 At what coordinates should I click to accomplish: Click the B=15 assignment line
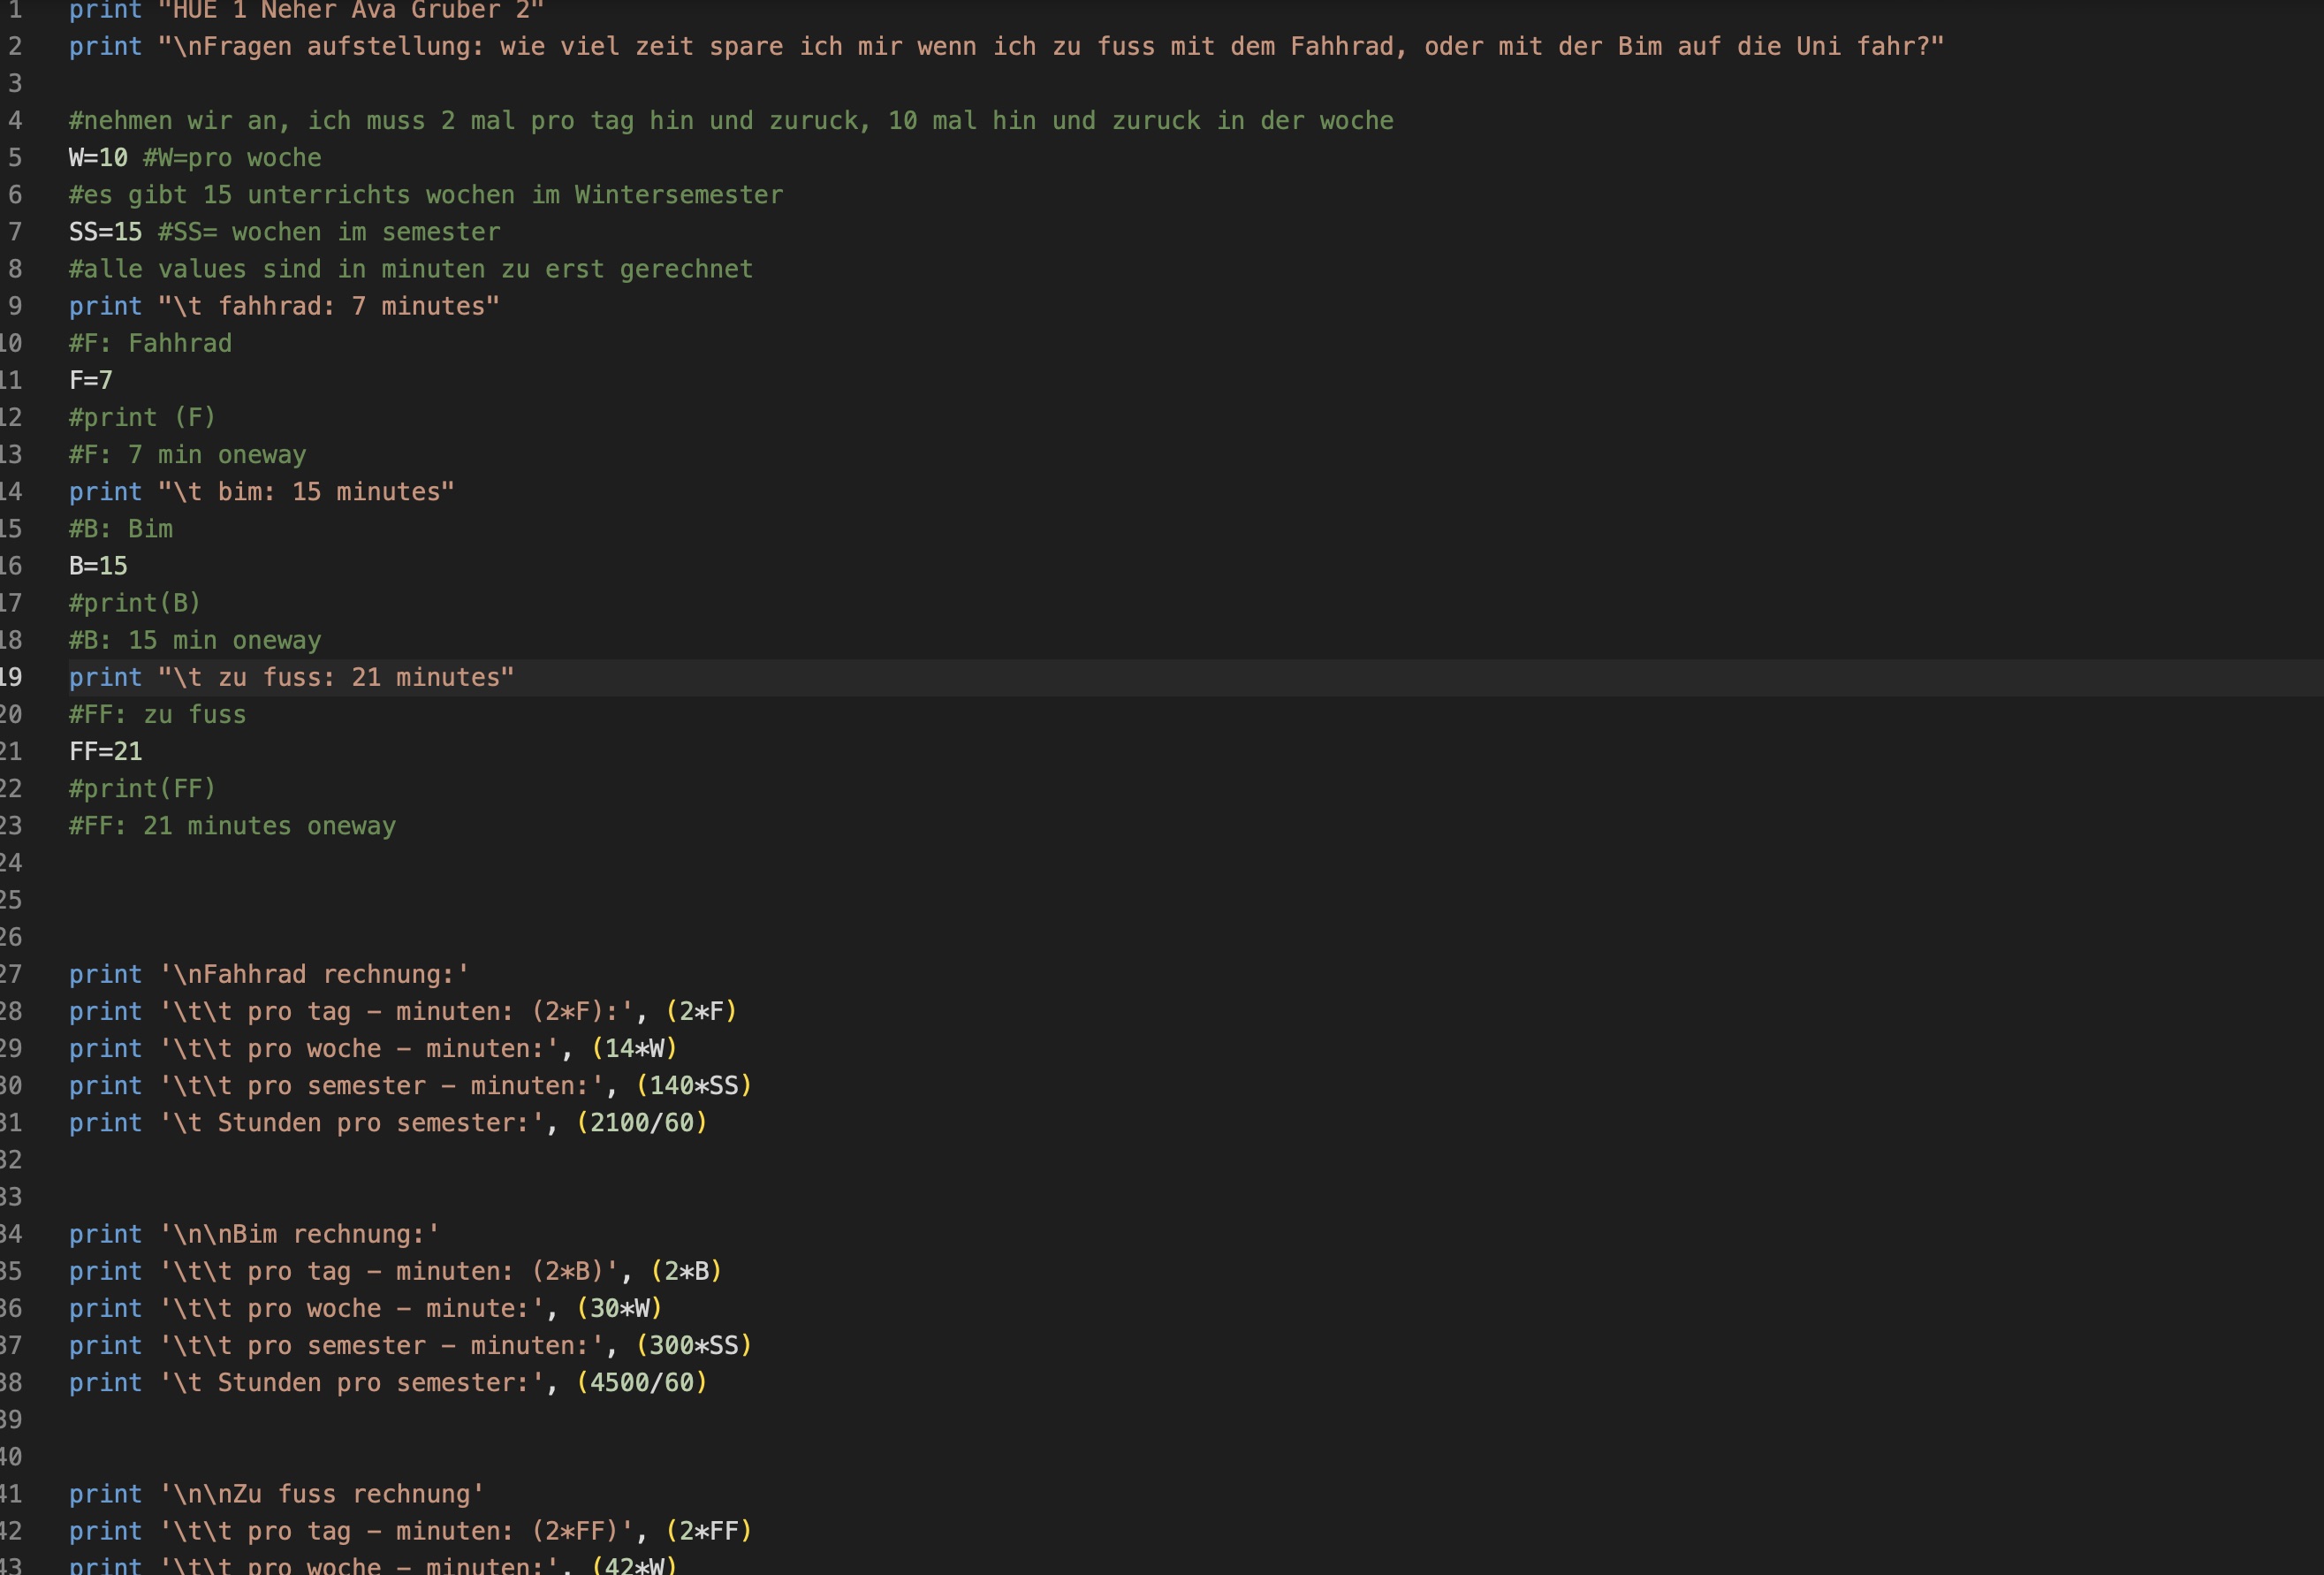[97, 565]
